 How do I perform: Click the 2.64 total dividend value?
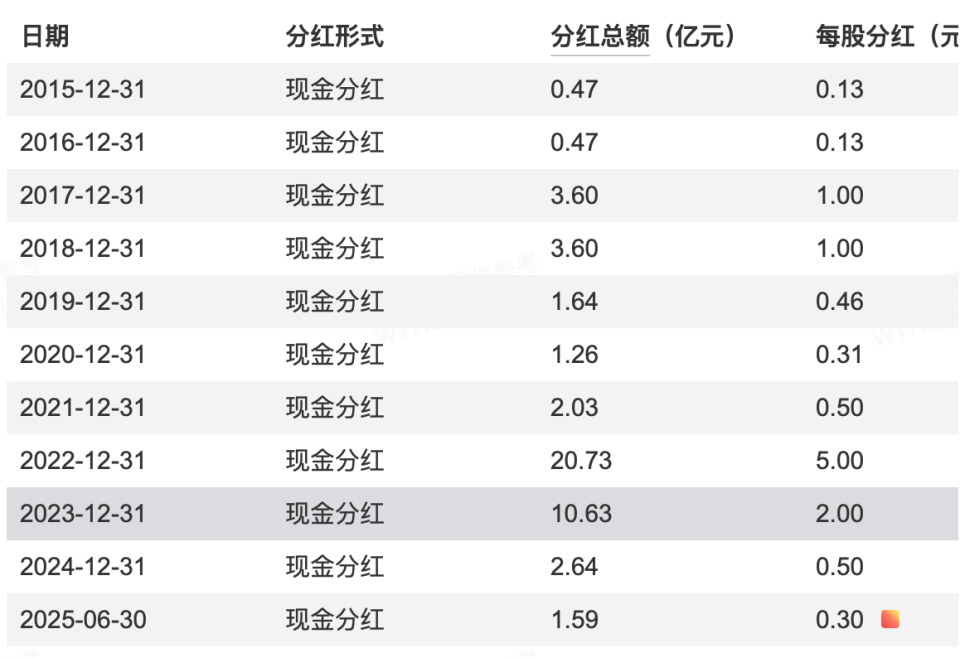574,566
